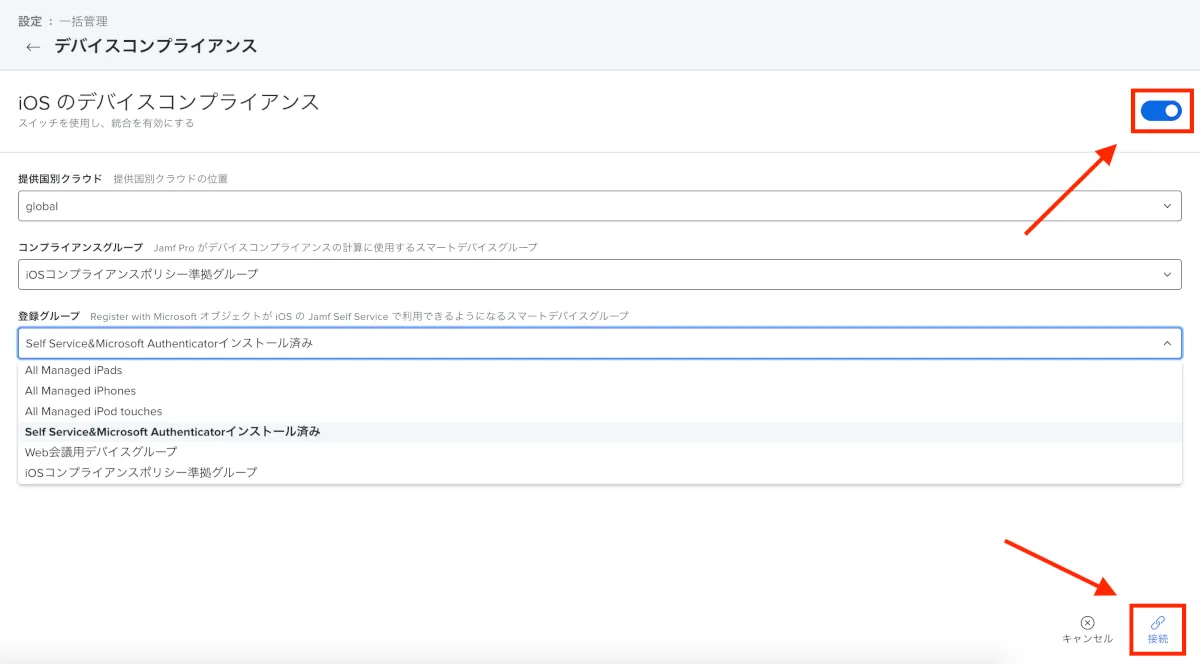Select Self Service&Microsoft Authenticator list option
1200x664 pixels.
(173, 431)
